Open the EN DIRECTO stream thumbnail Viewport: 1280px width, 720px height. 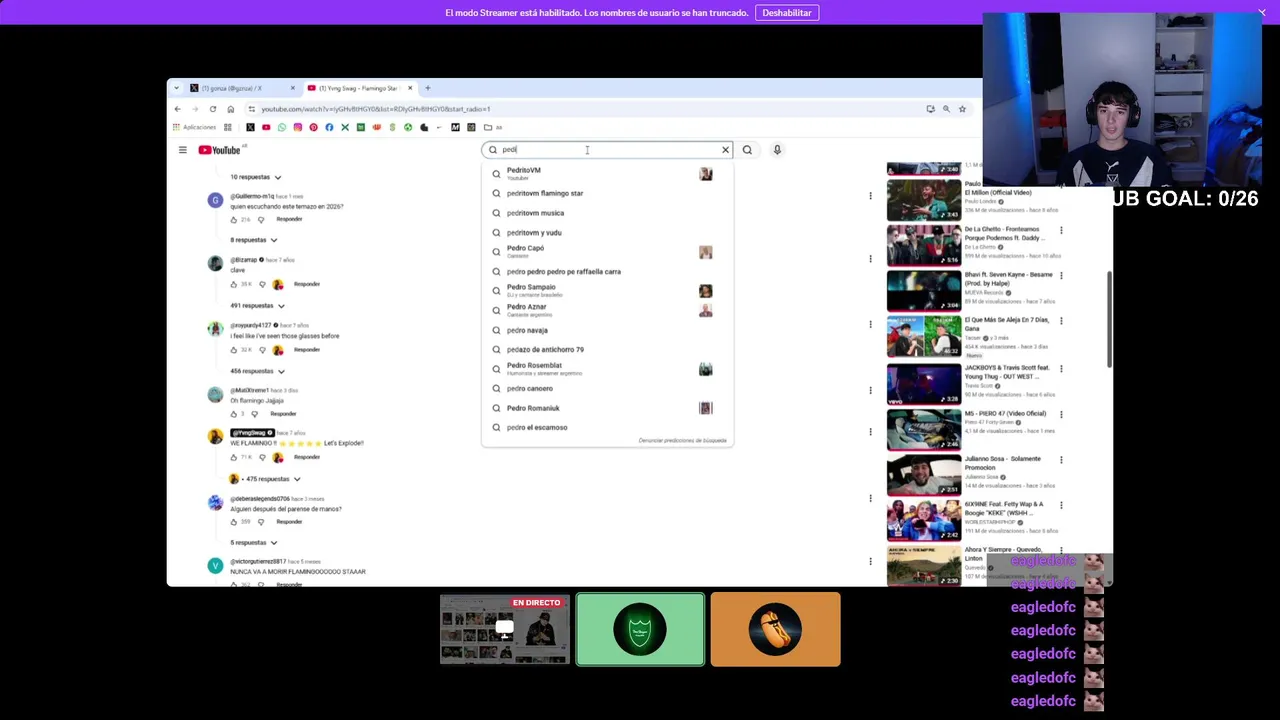[505, 630]
